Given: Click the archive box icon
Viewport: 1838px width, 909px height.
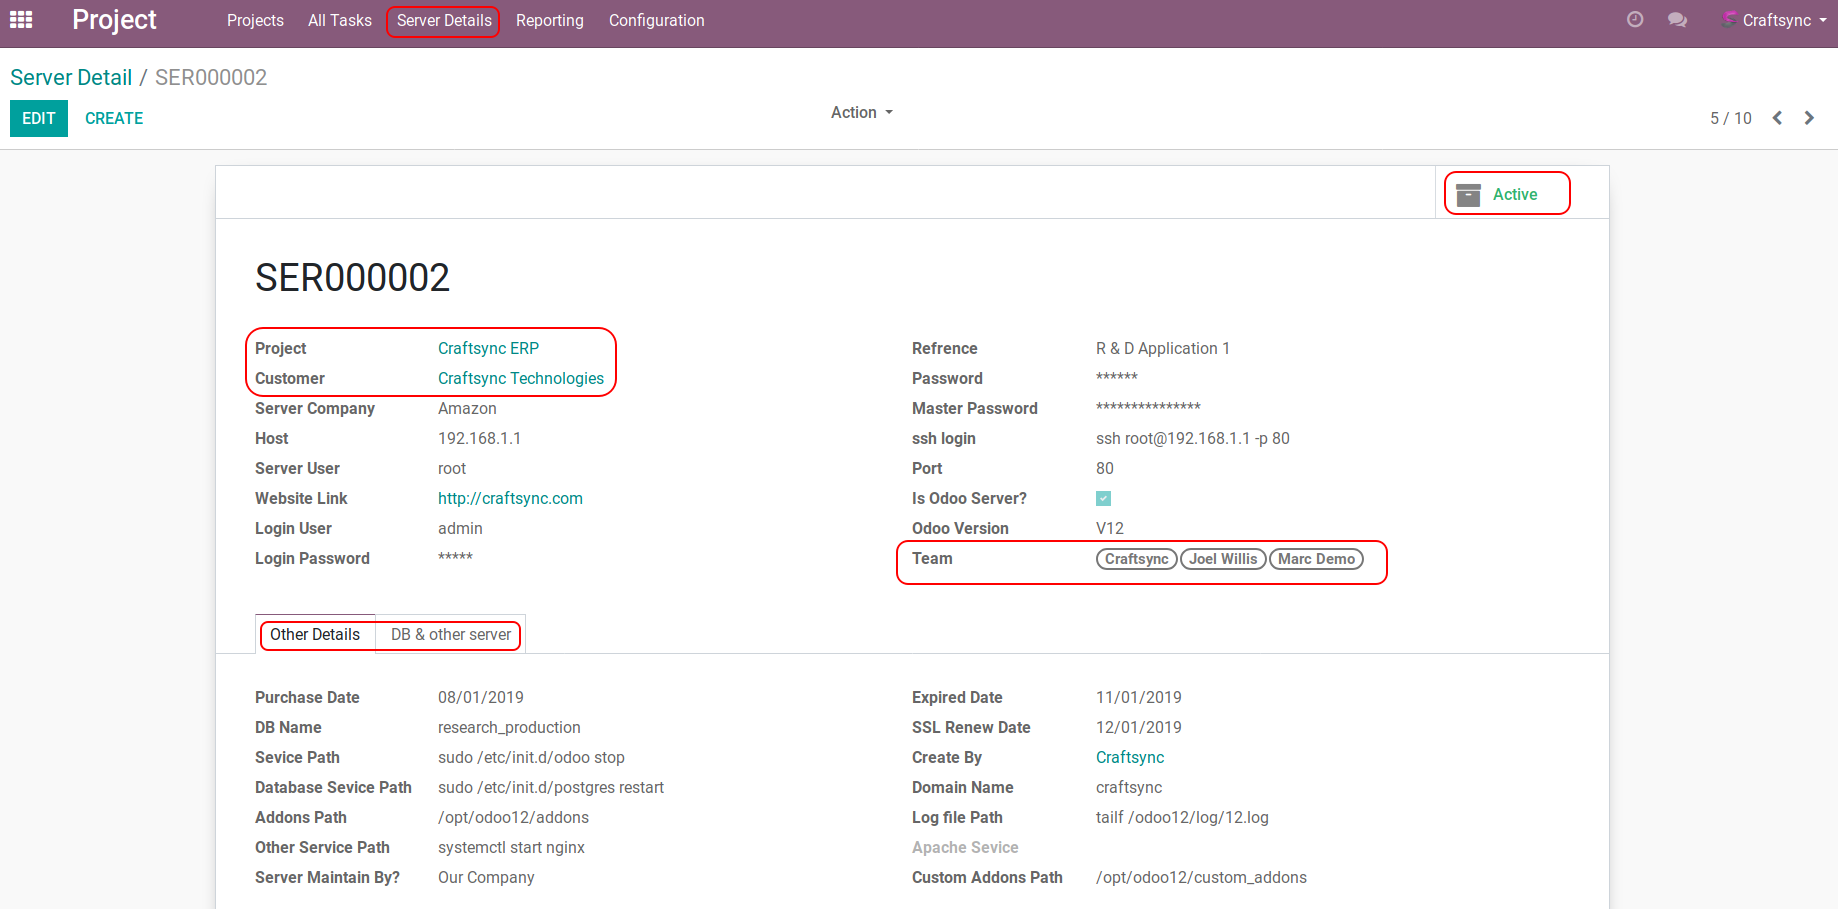Looking at the screenshot, I should pos(1468,195).
